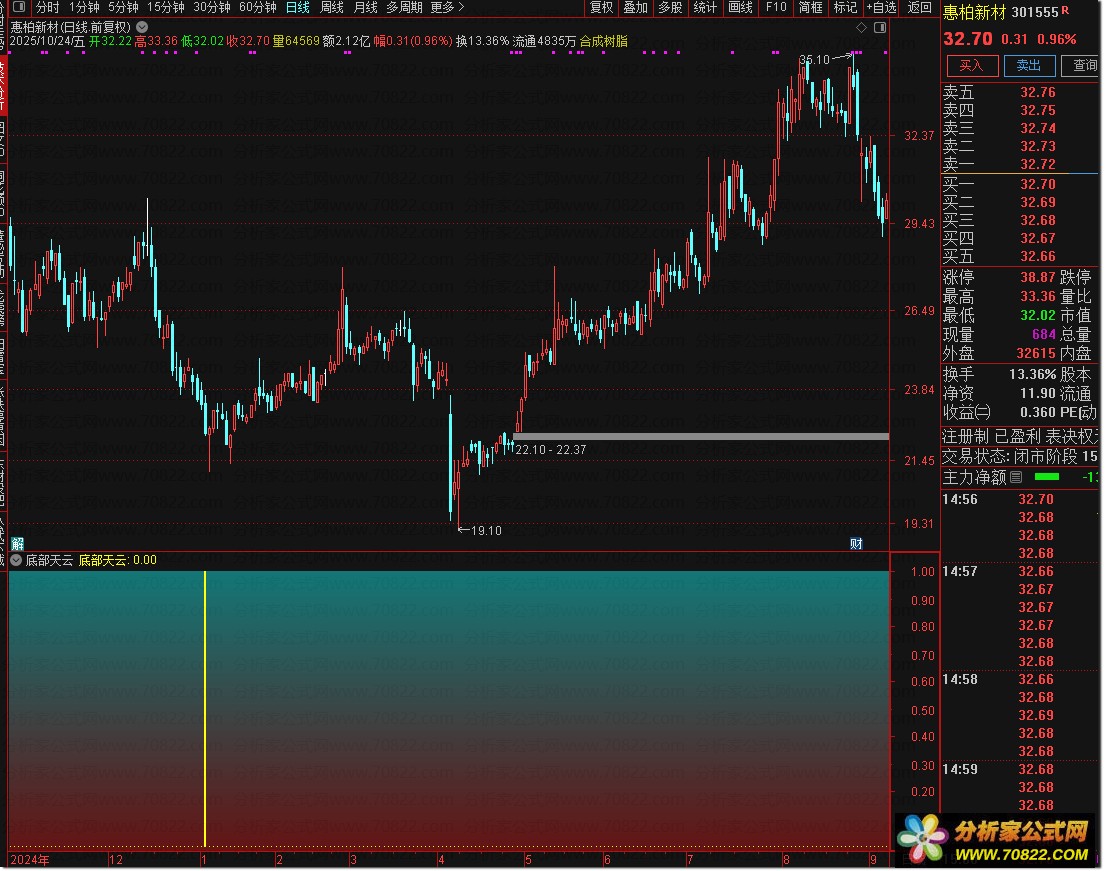Viewport: 1105px width, 871px height.
Task: Click the yellow vertical signal line
Action: click(x=204, y=708)
